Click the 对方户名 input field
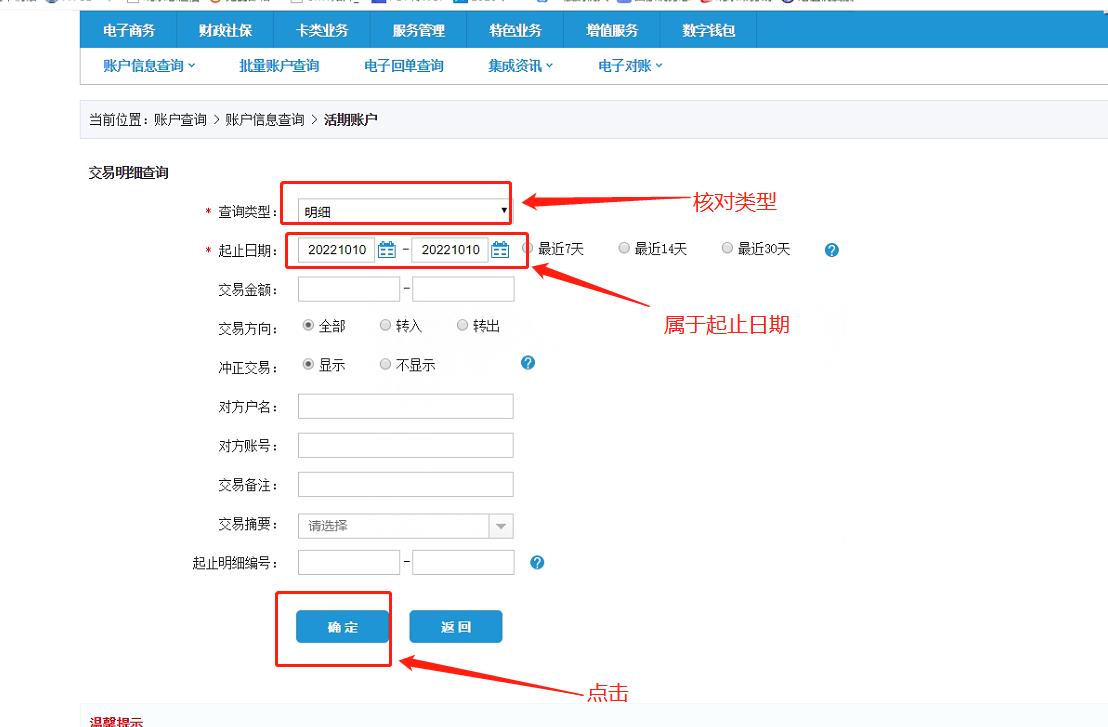Screen dimensions: 1108x727 click(x=405, y=406)
